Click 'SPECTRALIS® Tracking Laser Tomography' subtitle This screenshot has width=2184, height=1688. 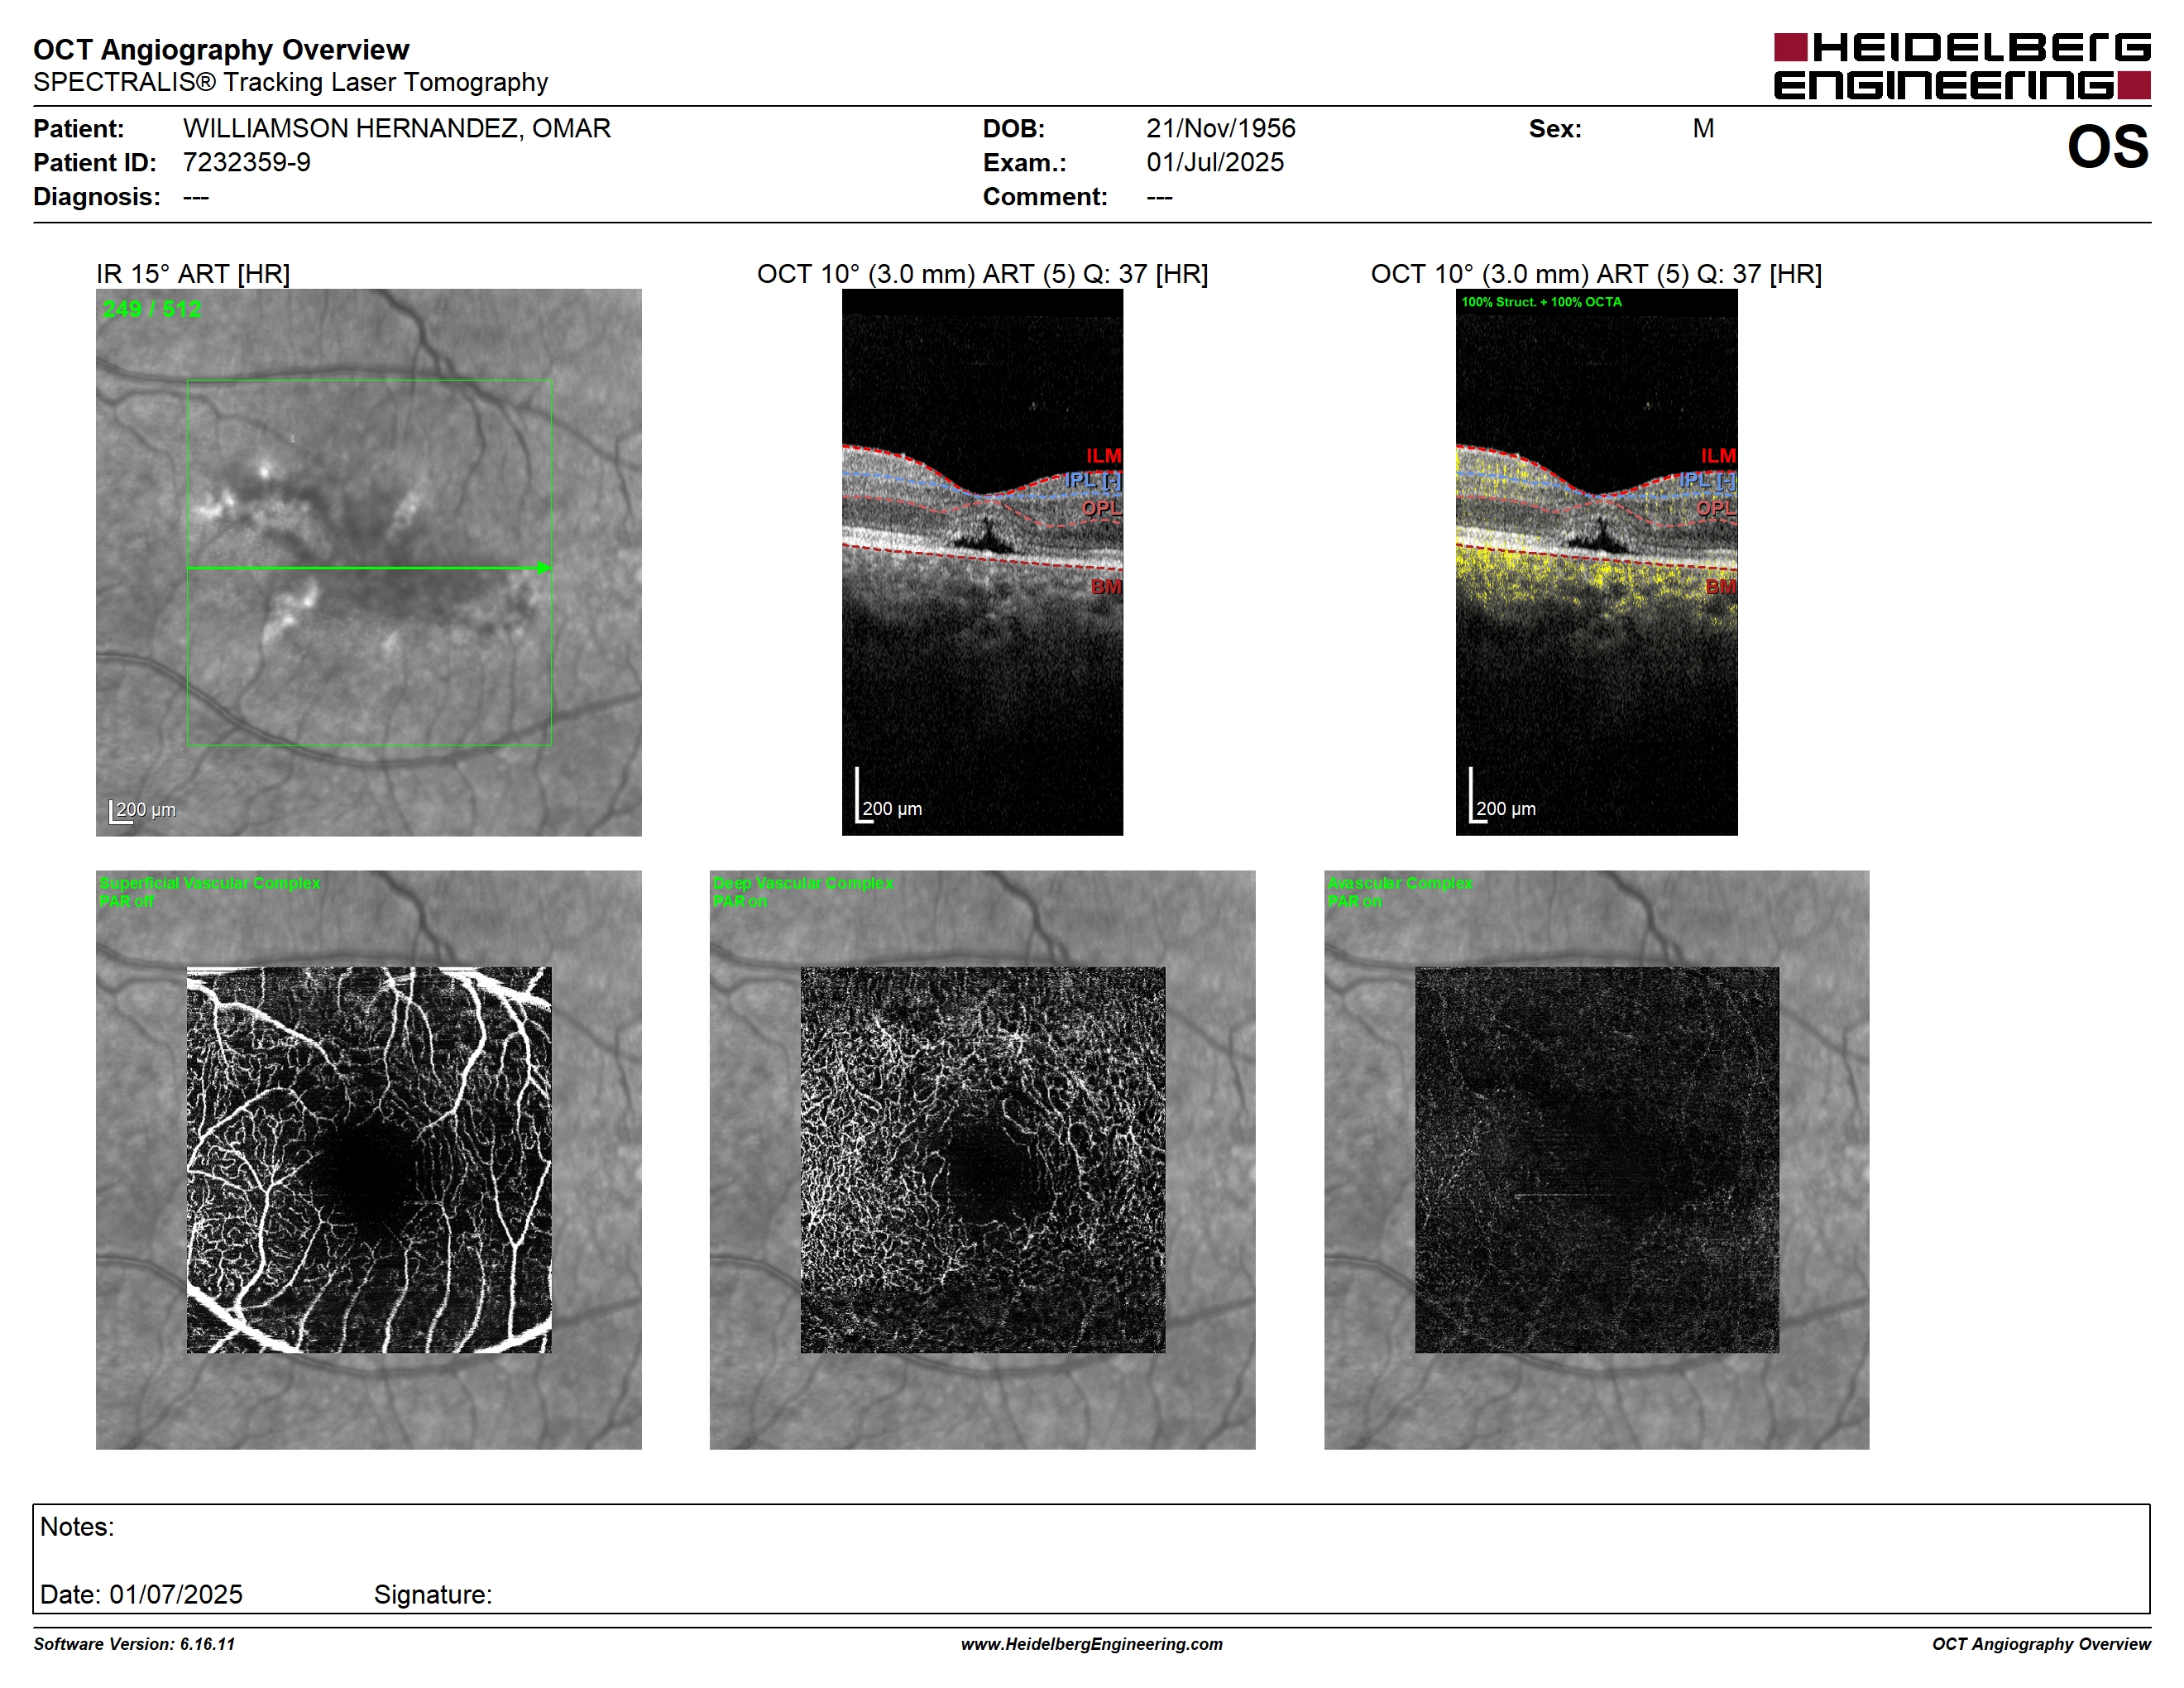pyautogui.click(x=290, y=82)
